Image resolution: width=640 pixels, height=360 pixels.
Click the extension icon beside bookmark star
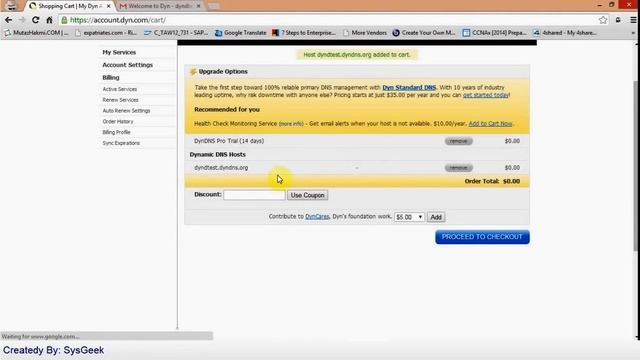pos(618,20)
